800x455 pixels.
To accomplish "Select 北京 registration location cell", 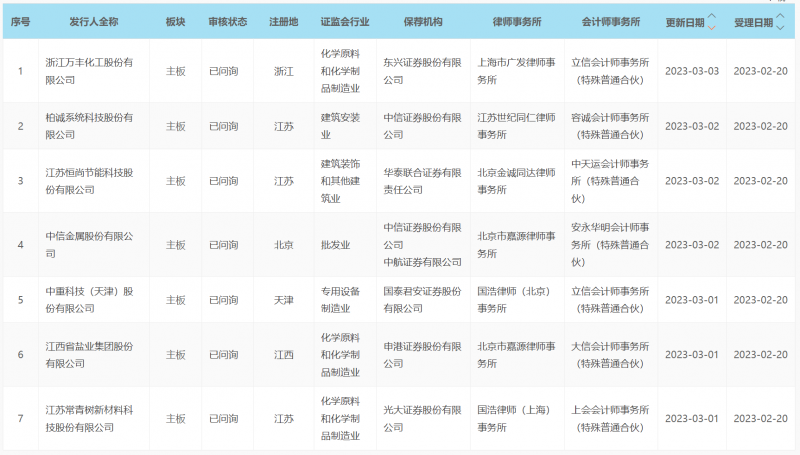I will [x=284, y=245].
